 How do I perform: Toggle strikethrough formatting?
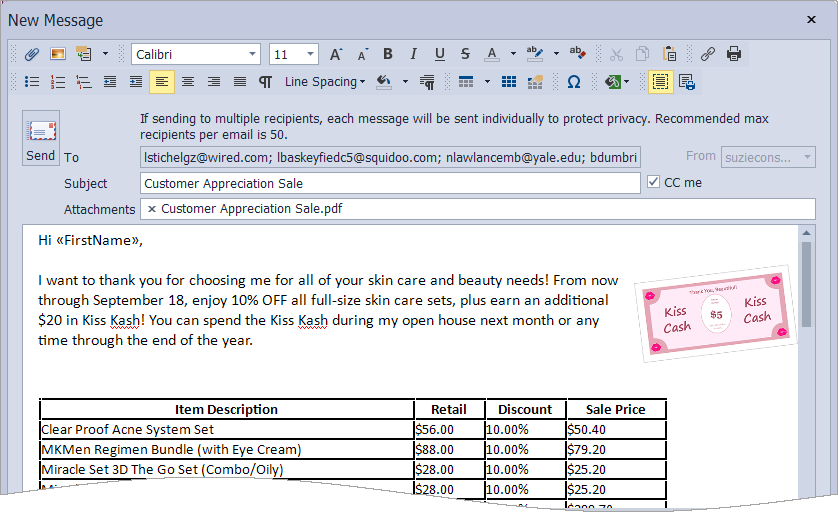point(465,54)
